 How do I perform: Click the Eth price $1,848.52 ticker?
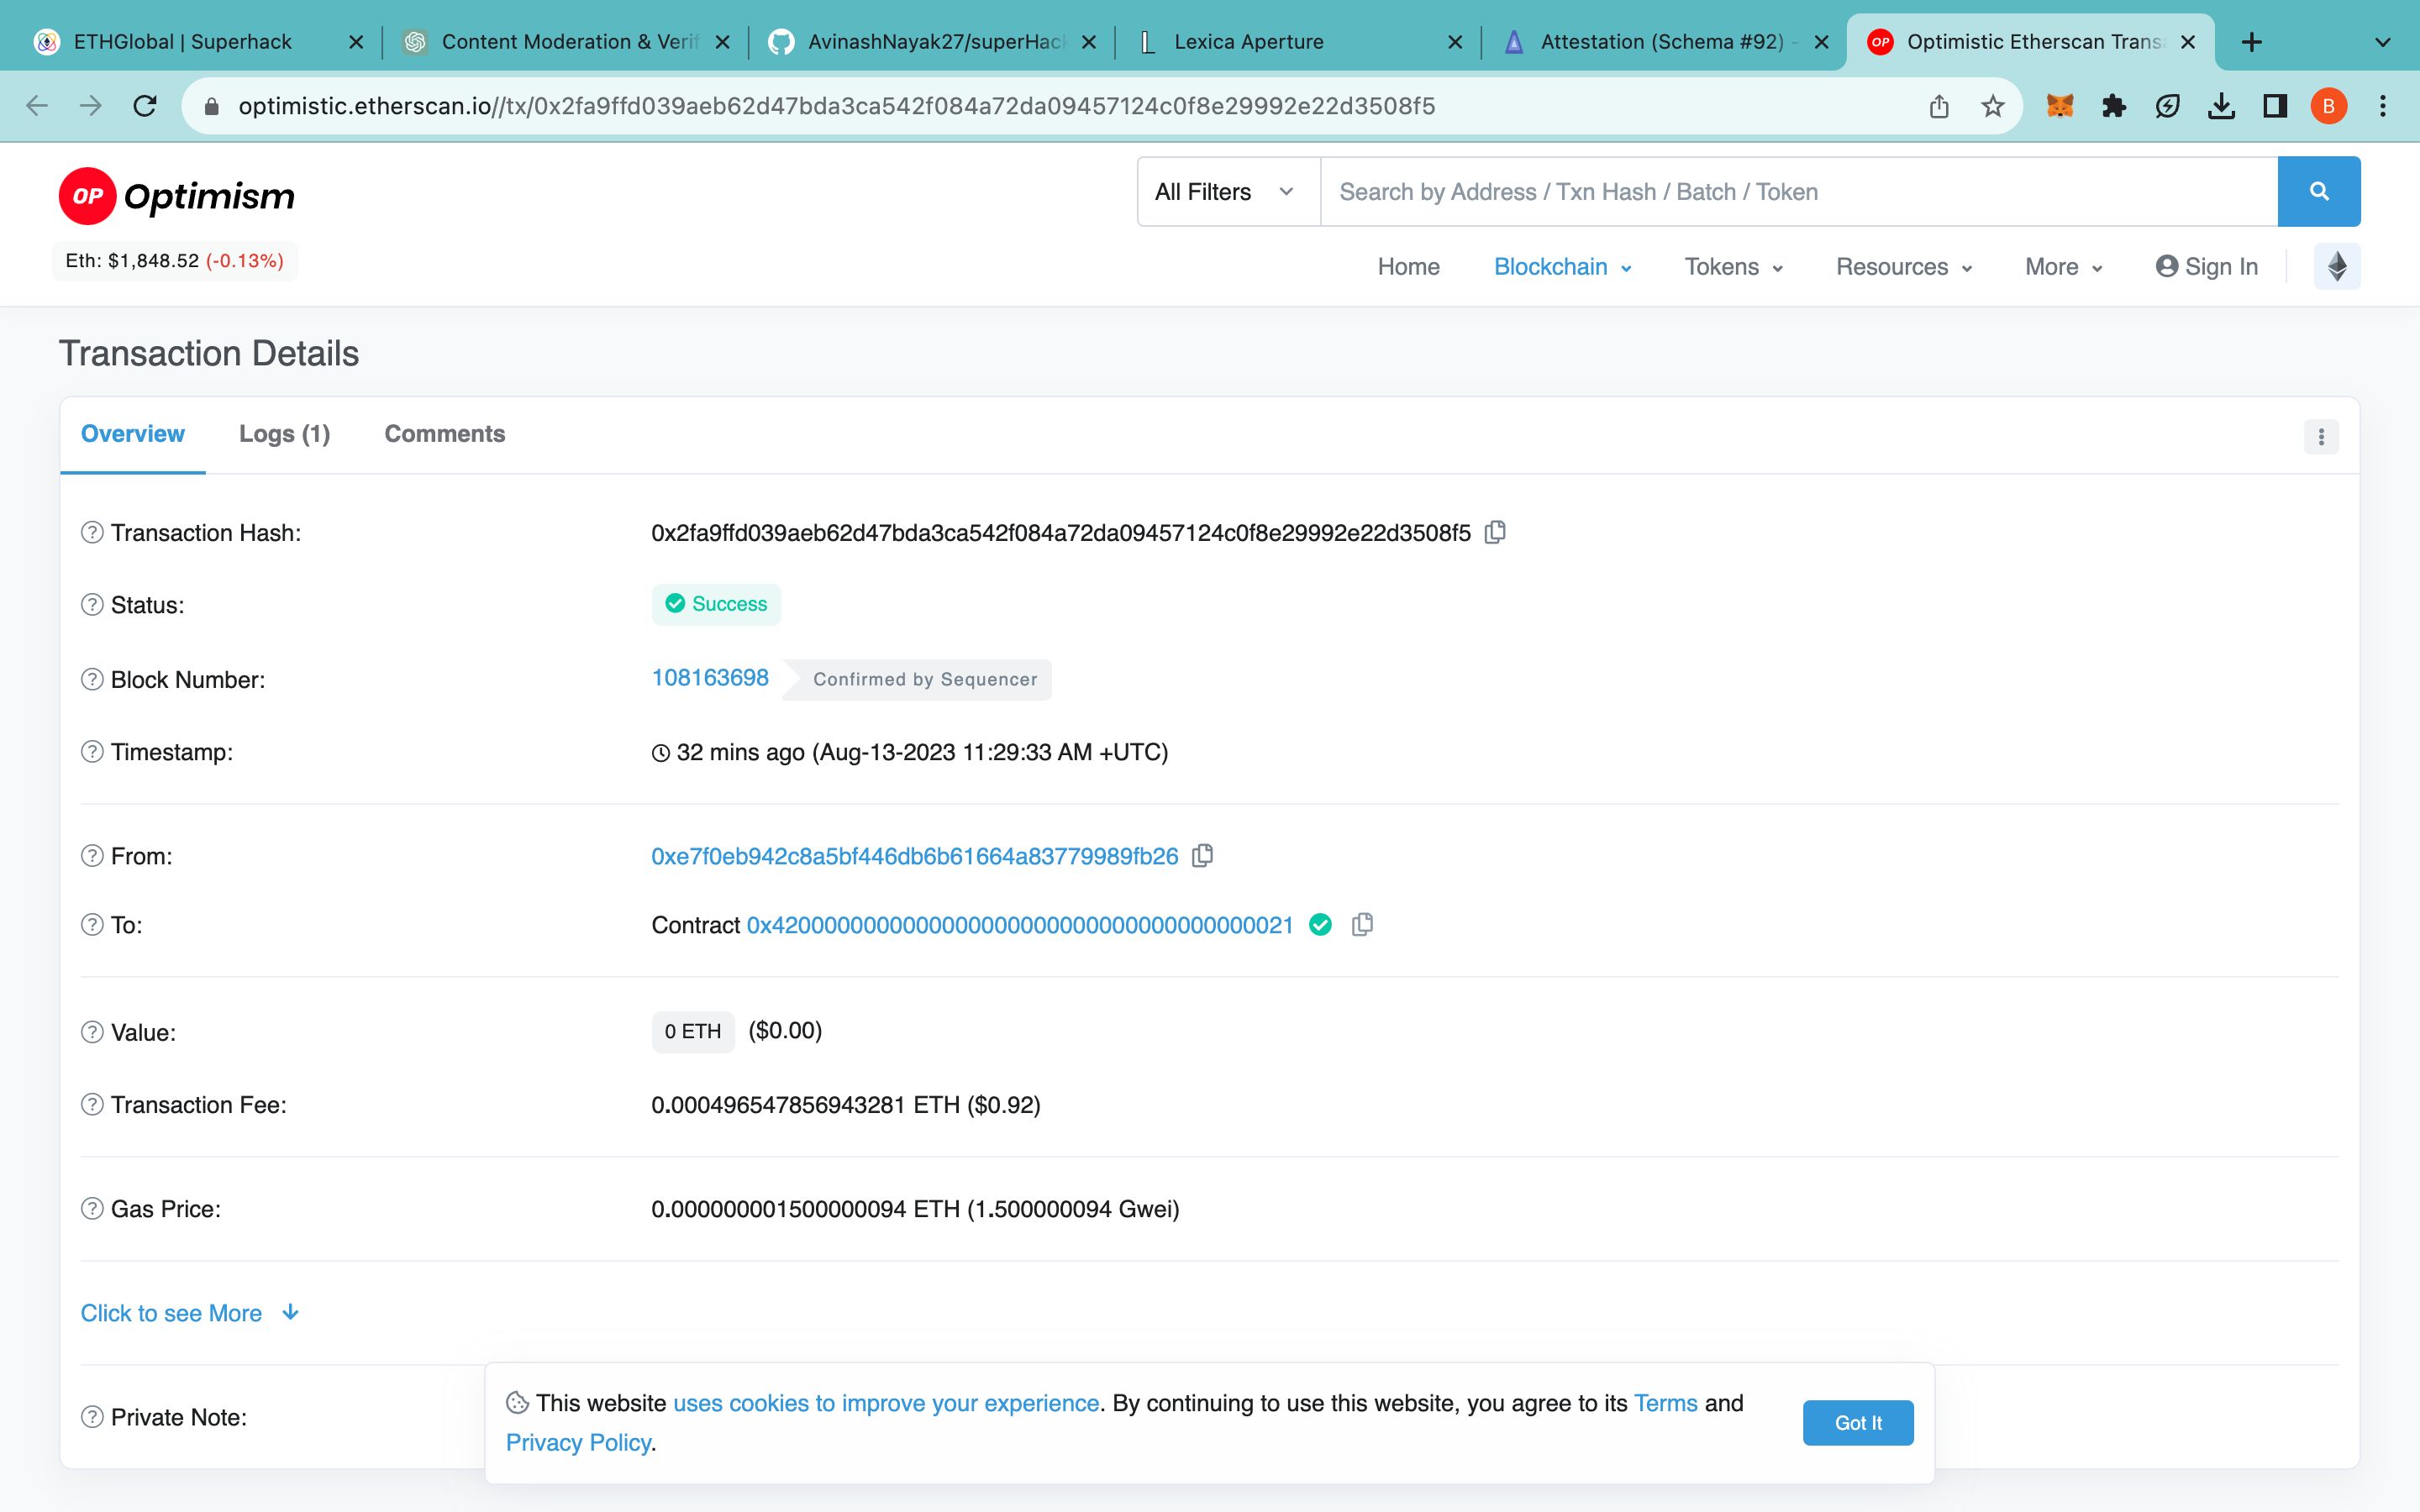(x=175, y=261)
